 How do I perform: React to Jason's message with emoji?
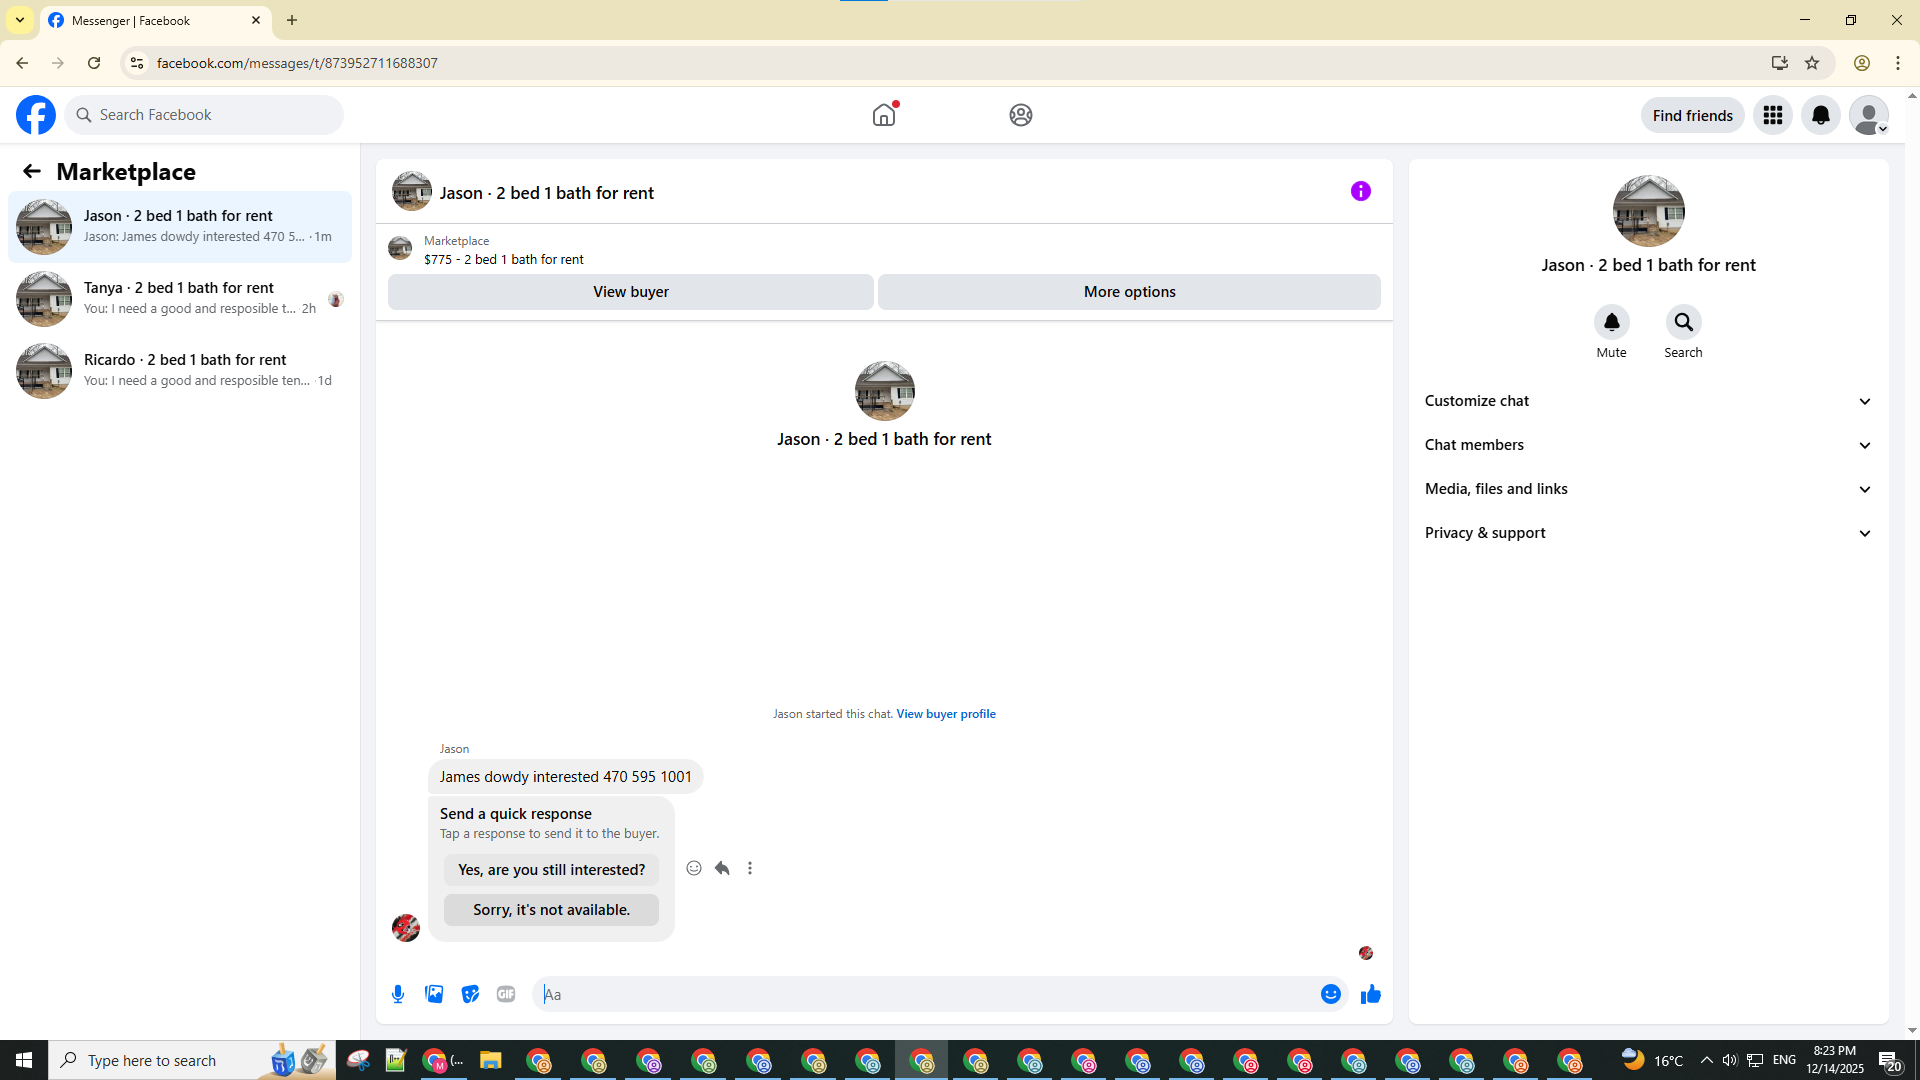694,868
